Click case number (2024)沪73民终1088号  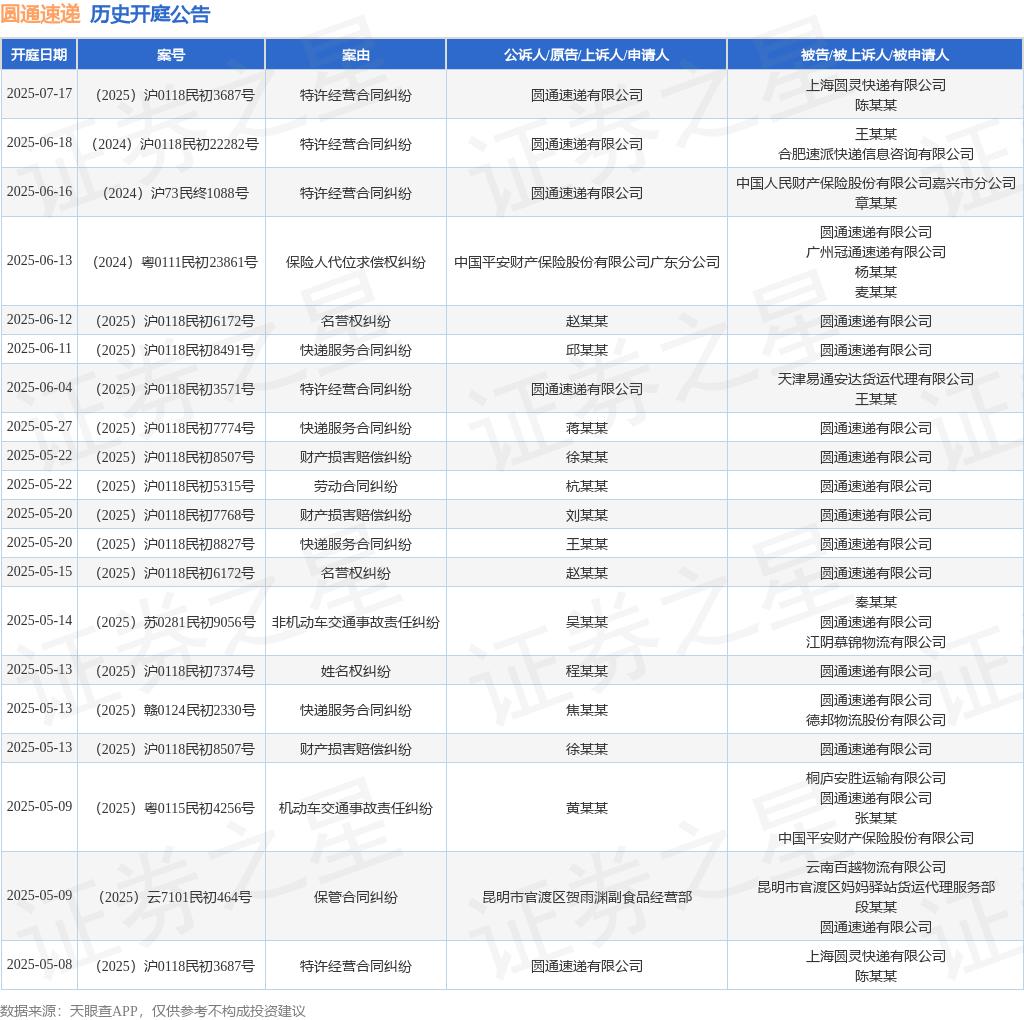pos(175,193)
